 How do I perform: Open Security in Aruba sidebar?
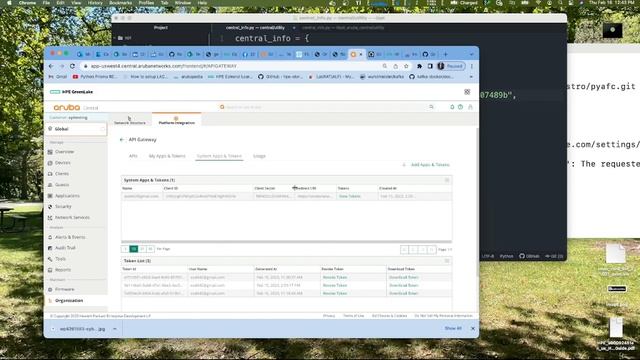pos(63,207)
